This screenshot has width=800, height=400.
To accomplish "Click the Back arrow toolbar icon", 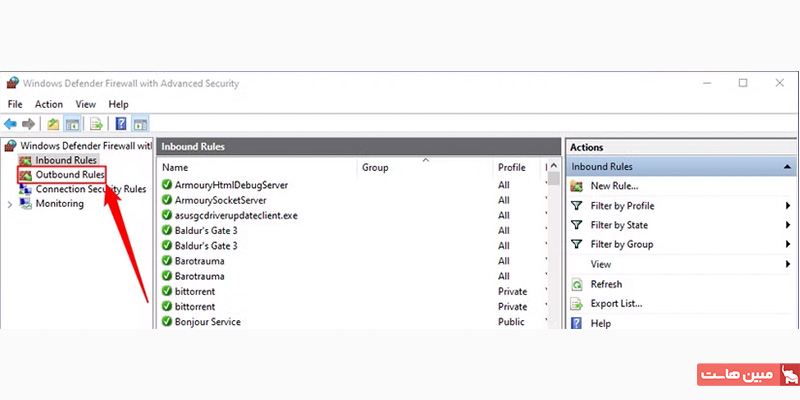I will [10, 123].
